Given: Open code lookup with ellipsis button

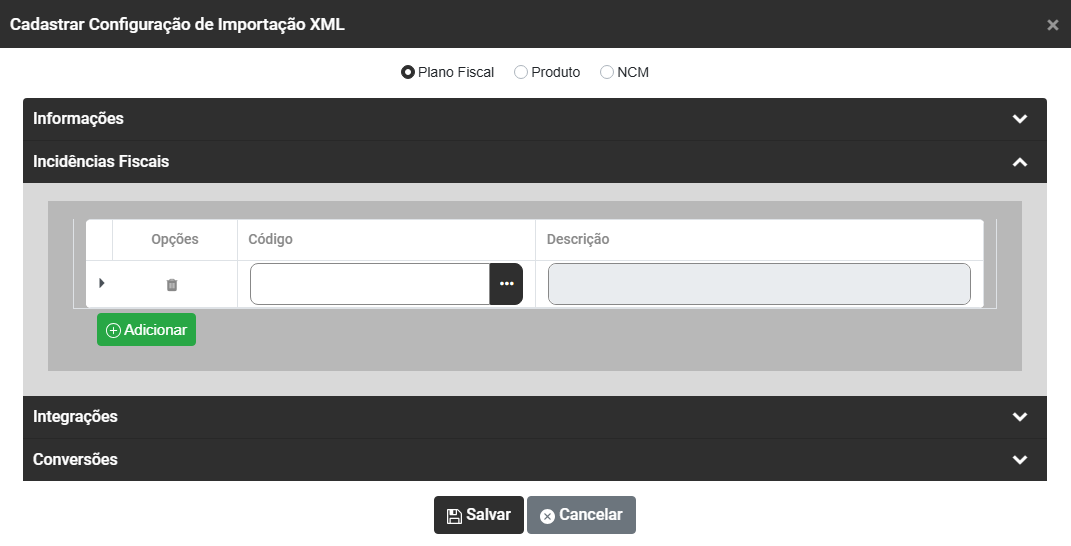Looking at the screenshot, I should pos(506,284).
